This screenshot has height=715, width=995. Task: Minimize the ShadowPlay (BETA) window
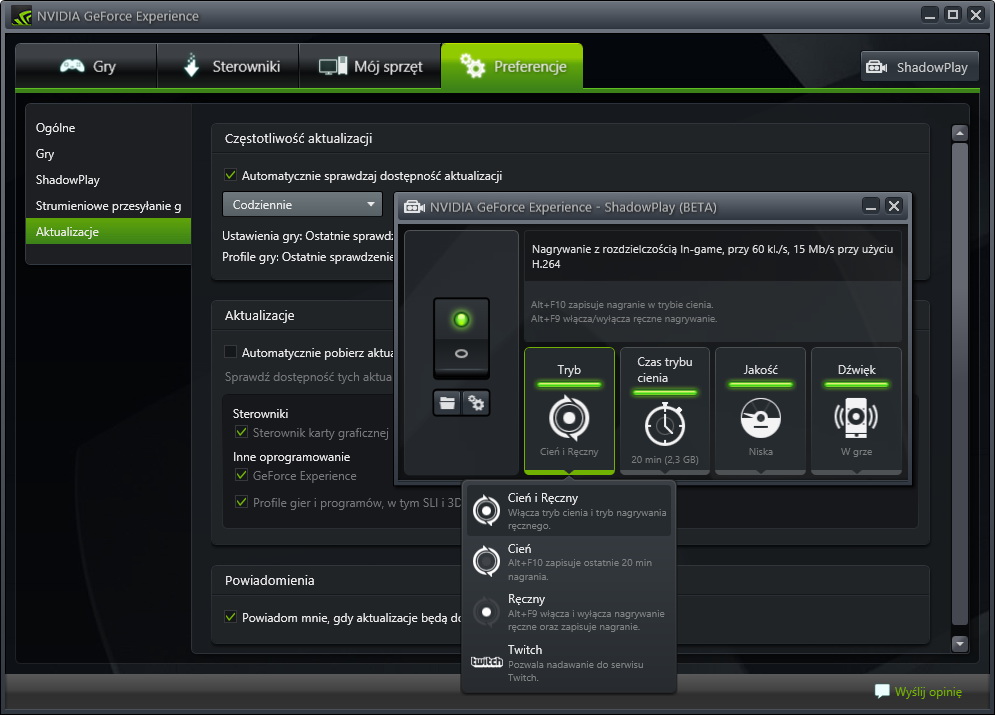pyautogui.click(x=871, y=206)
